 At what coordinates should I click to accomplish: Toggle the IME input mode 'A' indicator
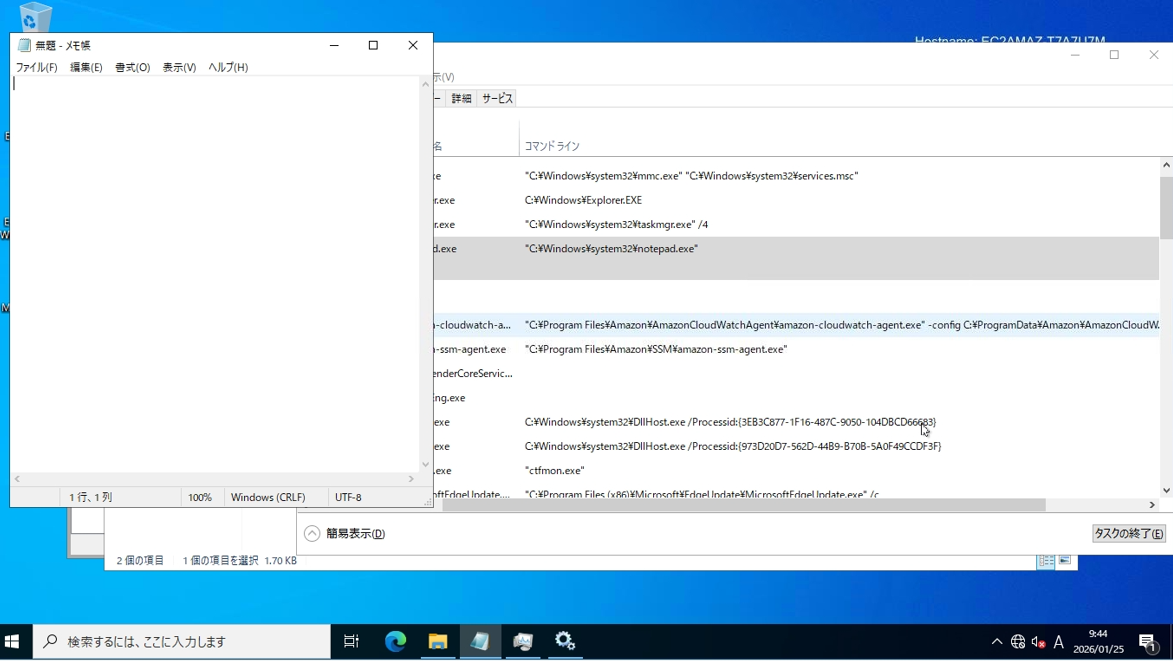[1059, 642]
